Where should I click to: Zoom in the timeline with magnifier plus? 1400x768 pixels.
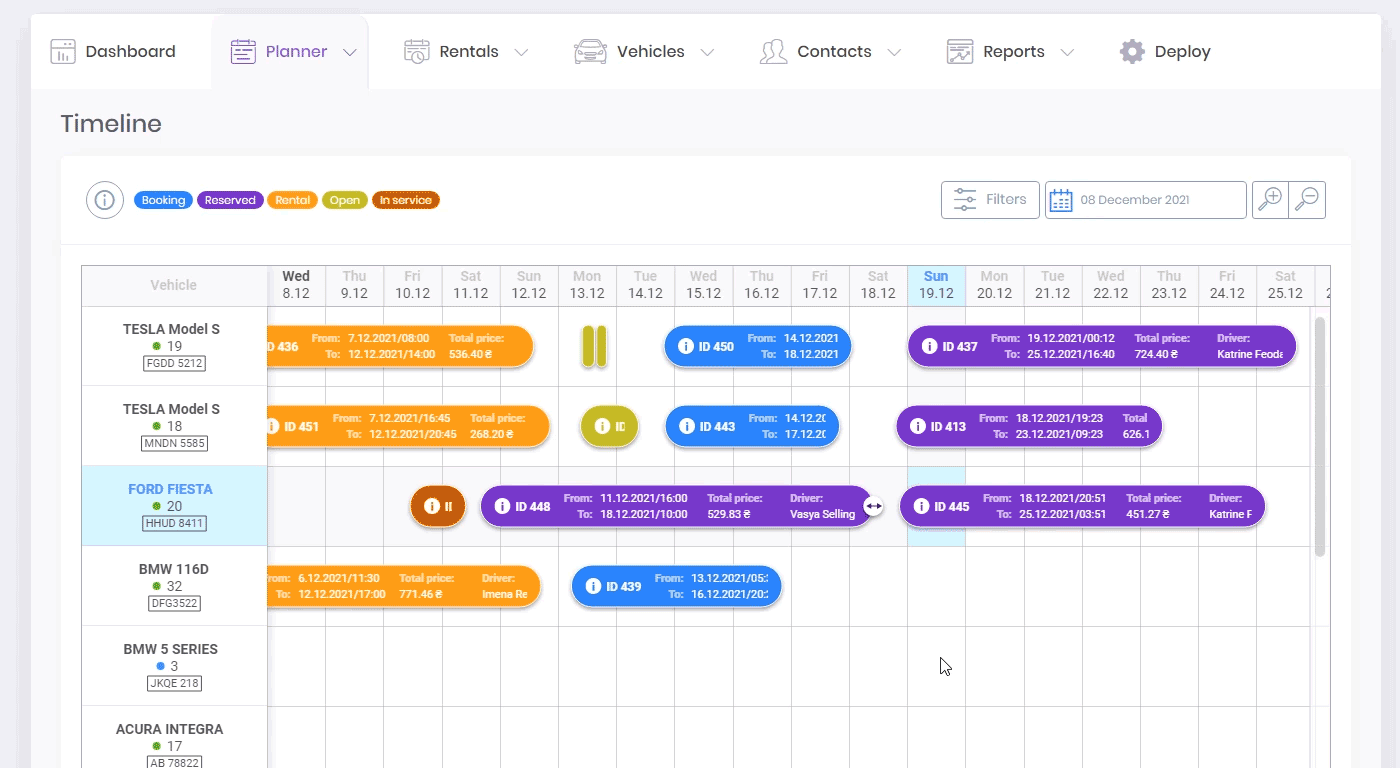pos(1270,199)
